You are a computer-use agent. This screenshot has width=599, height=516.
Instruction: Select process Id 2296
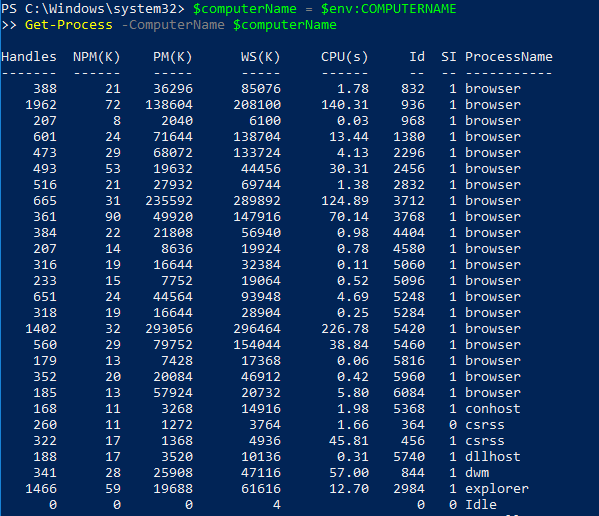[409, 153]
